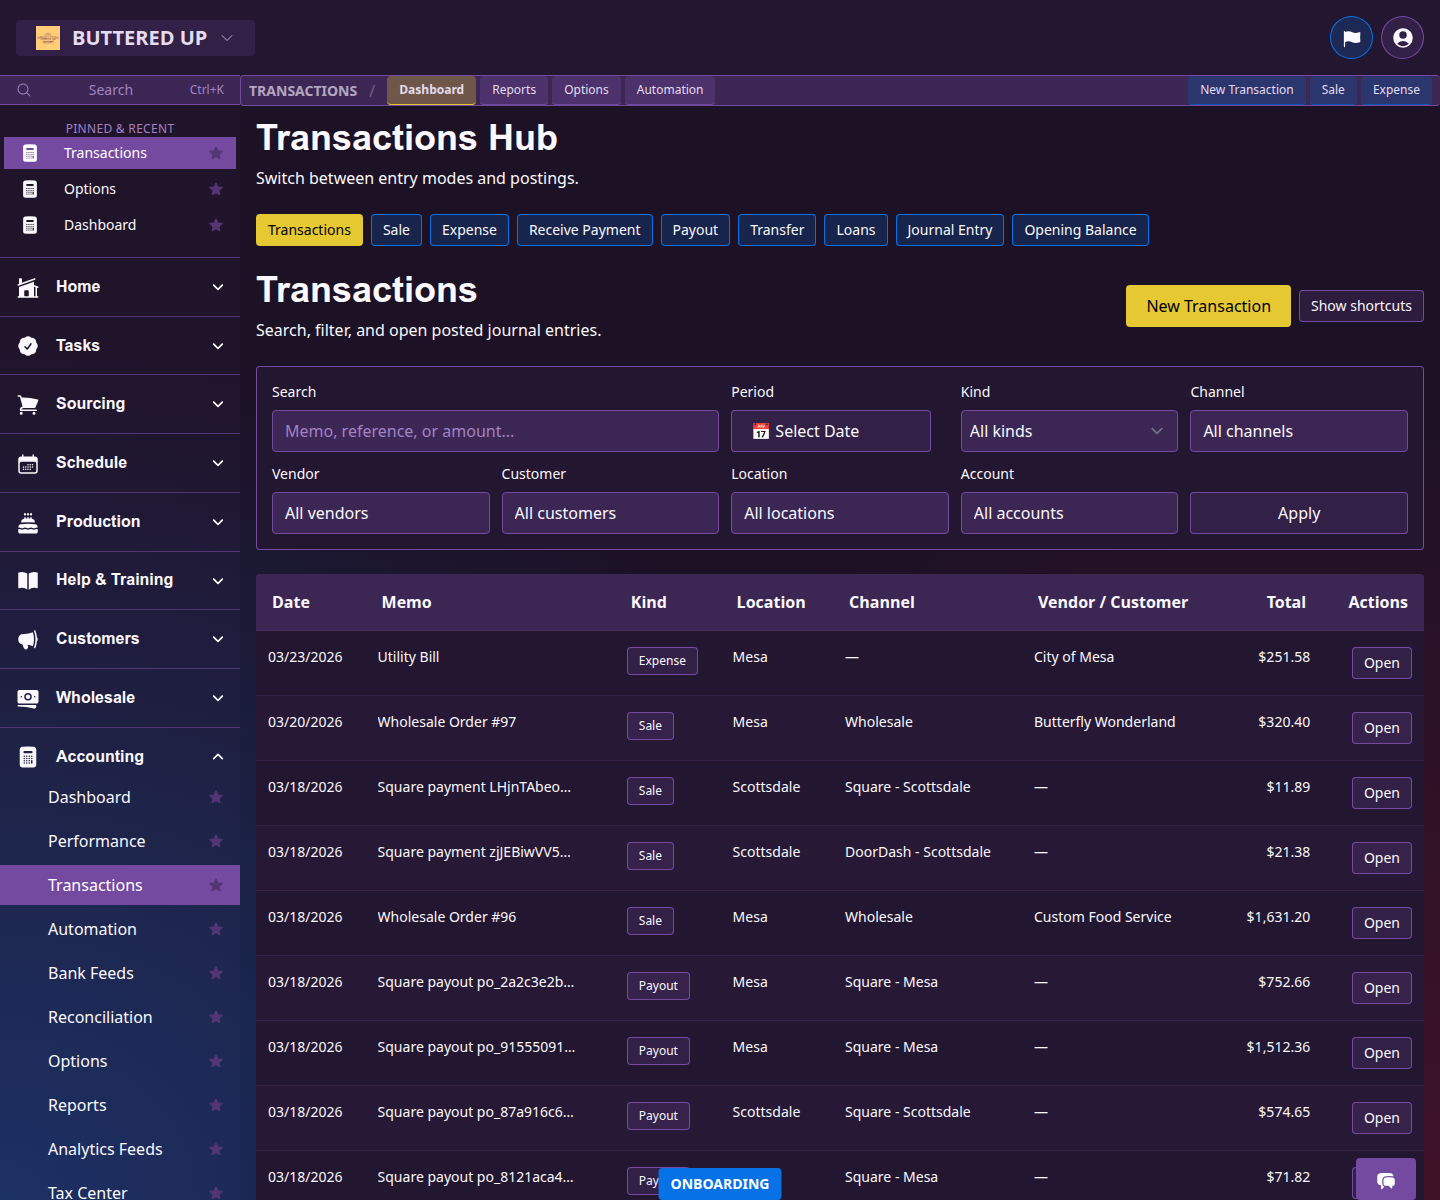Click the Customers megaphone icon in the sidebar
The height and width of the screenshot is (1200, 1440).
point(28,639)
